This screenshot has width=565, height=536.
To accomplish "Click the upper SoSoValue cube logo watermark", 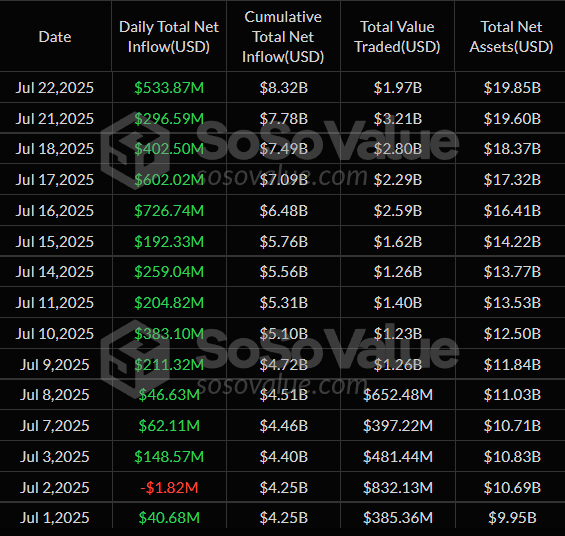I will coord(135,150).
